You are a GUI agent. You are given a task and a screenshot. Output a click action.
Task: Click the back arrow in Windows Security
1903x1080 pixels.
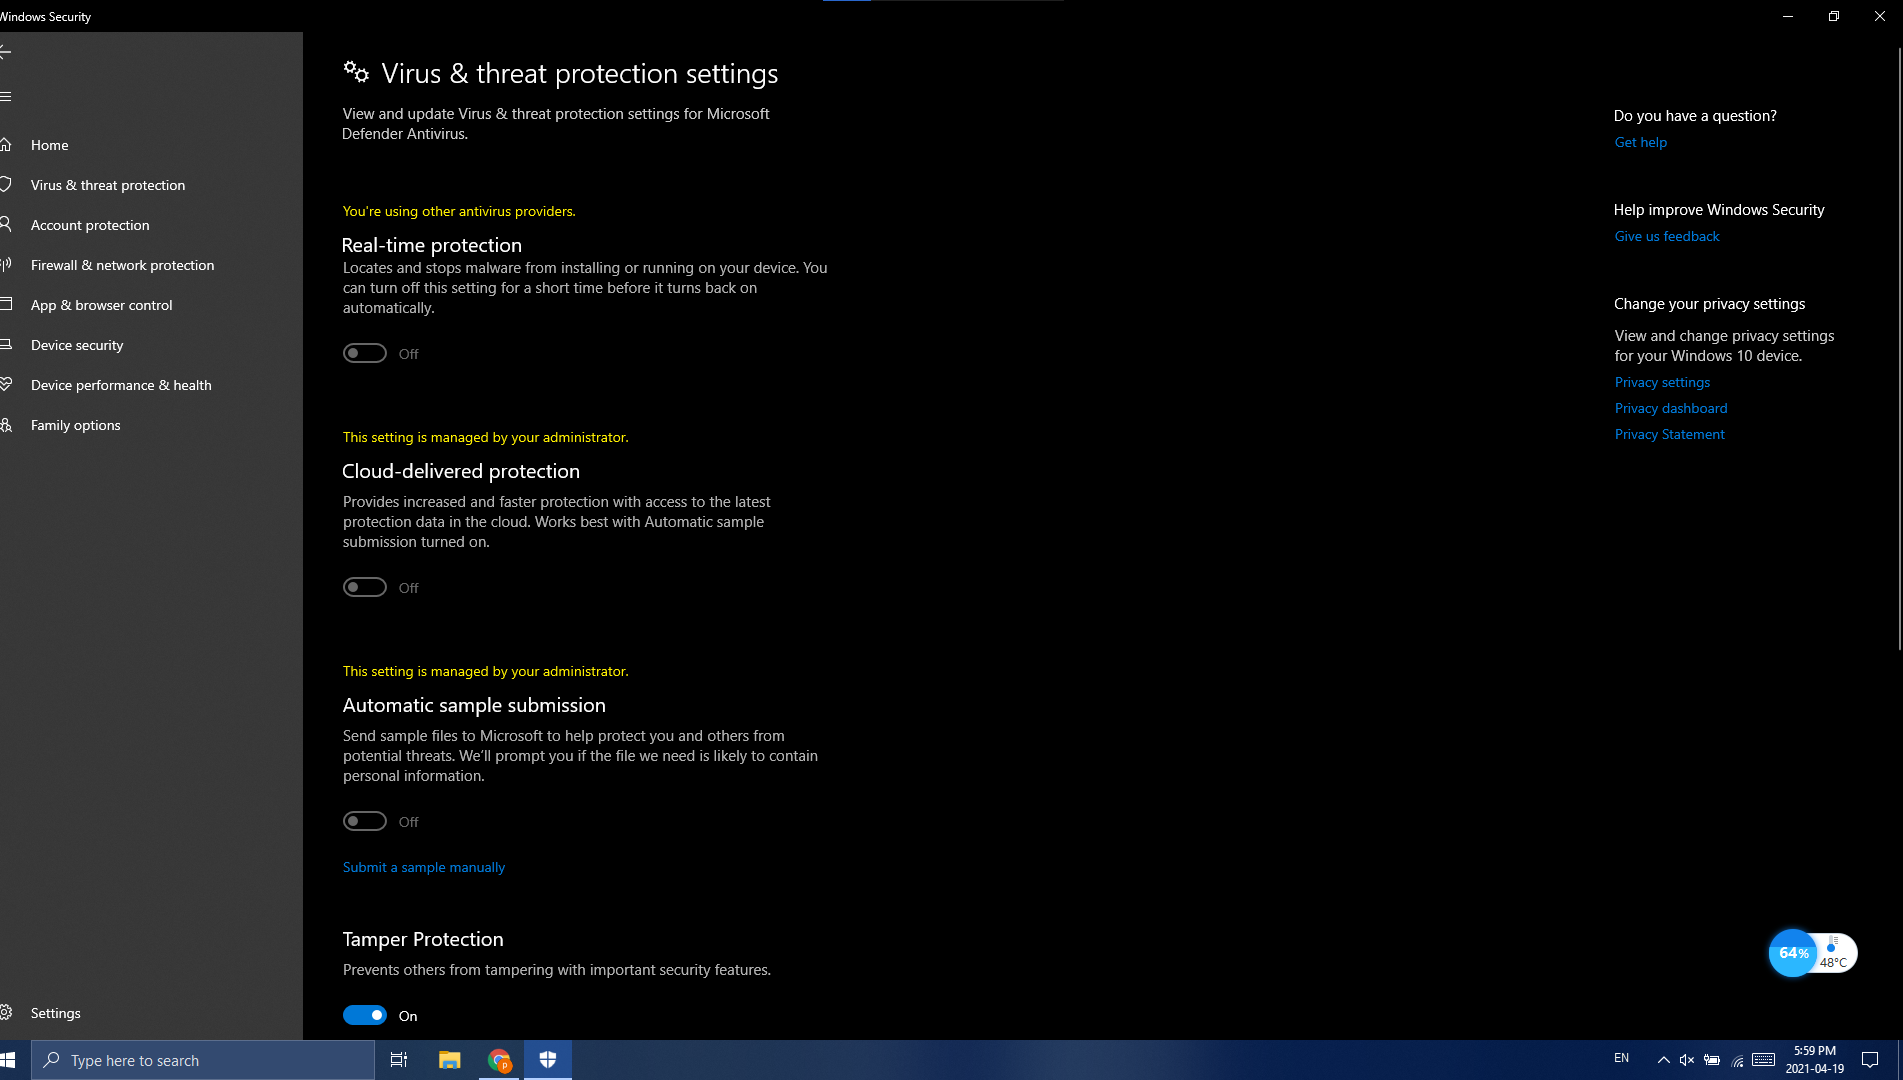click(x=5, y=52)
